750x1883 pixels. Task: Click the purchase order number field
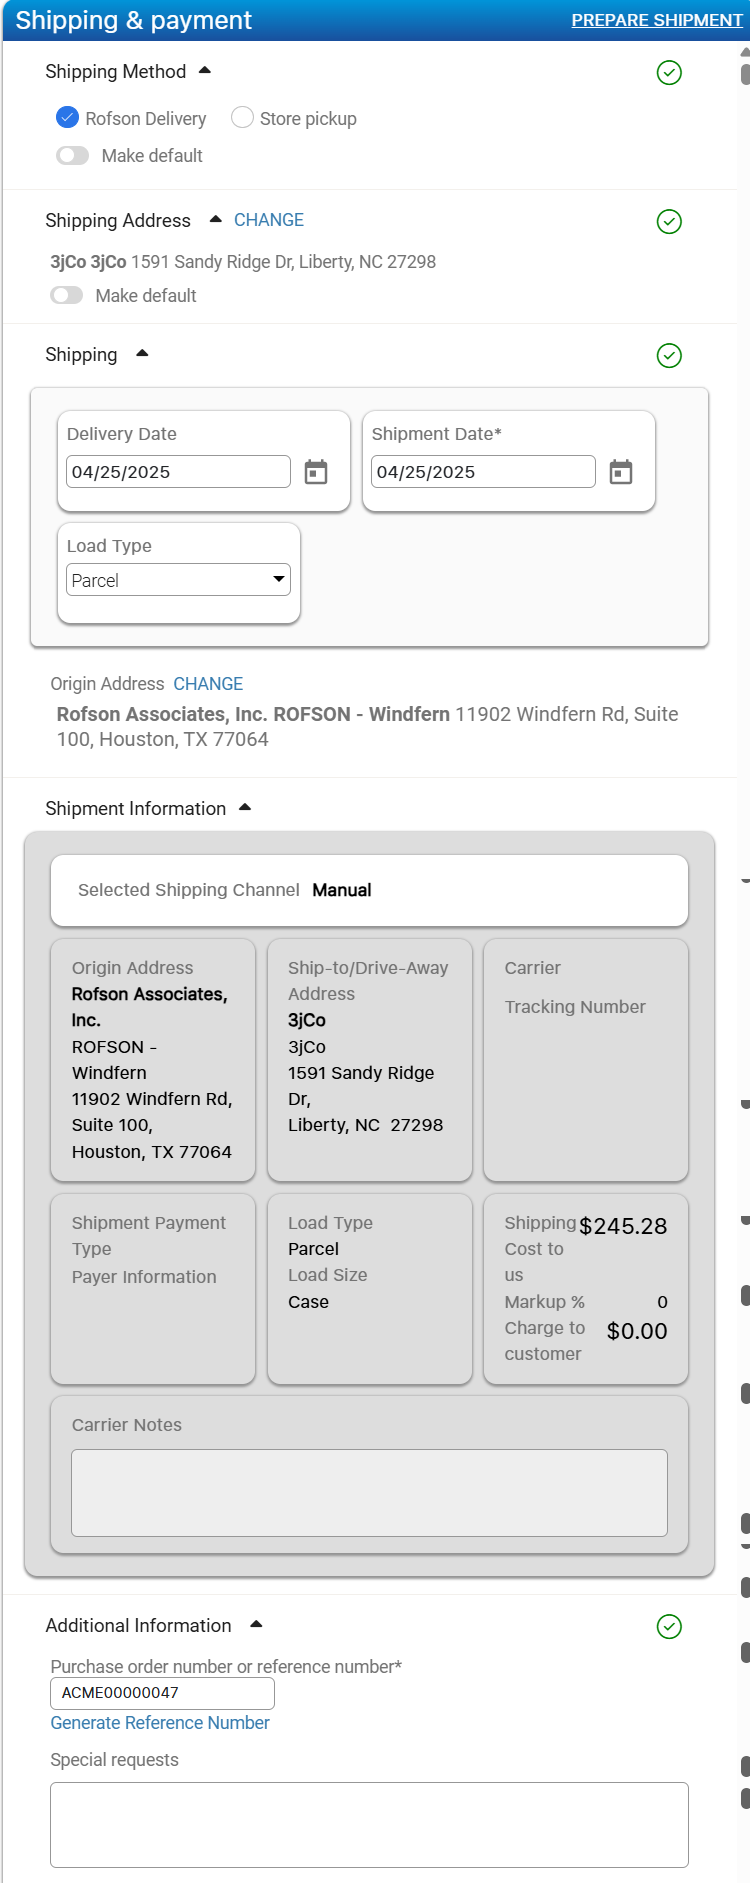pyautogui.click(x=162, y=1693)
